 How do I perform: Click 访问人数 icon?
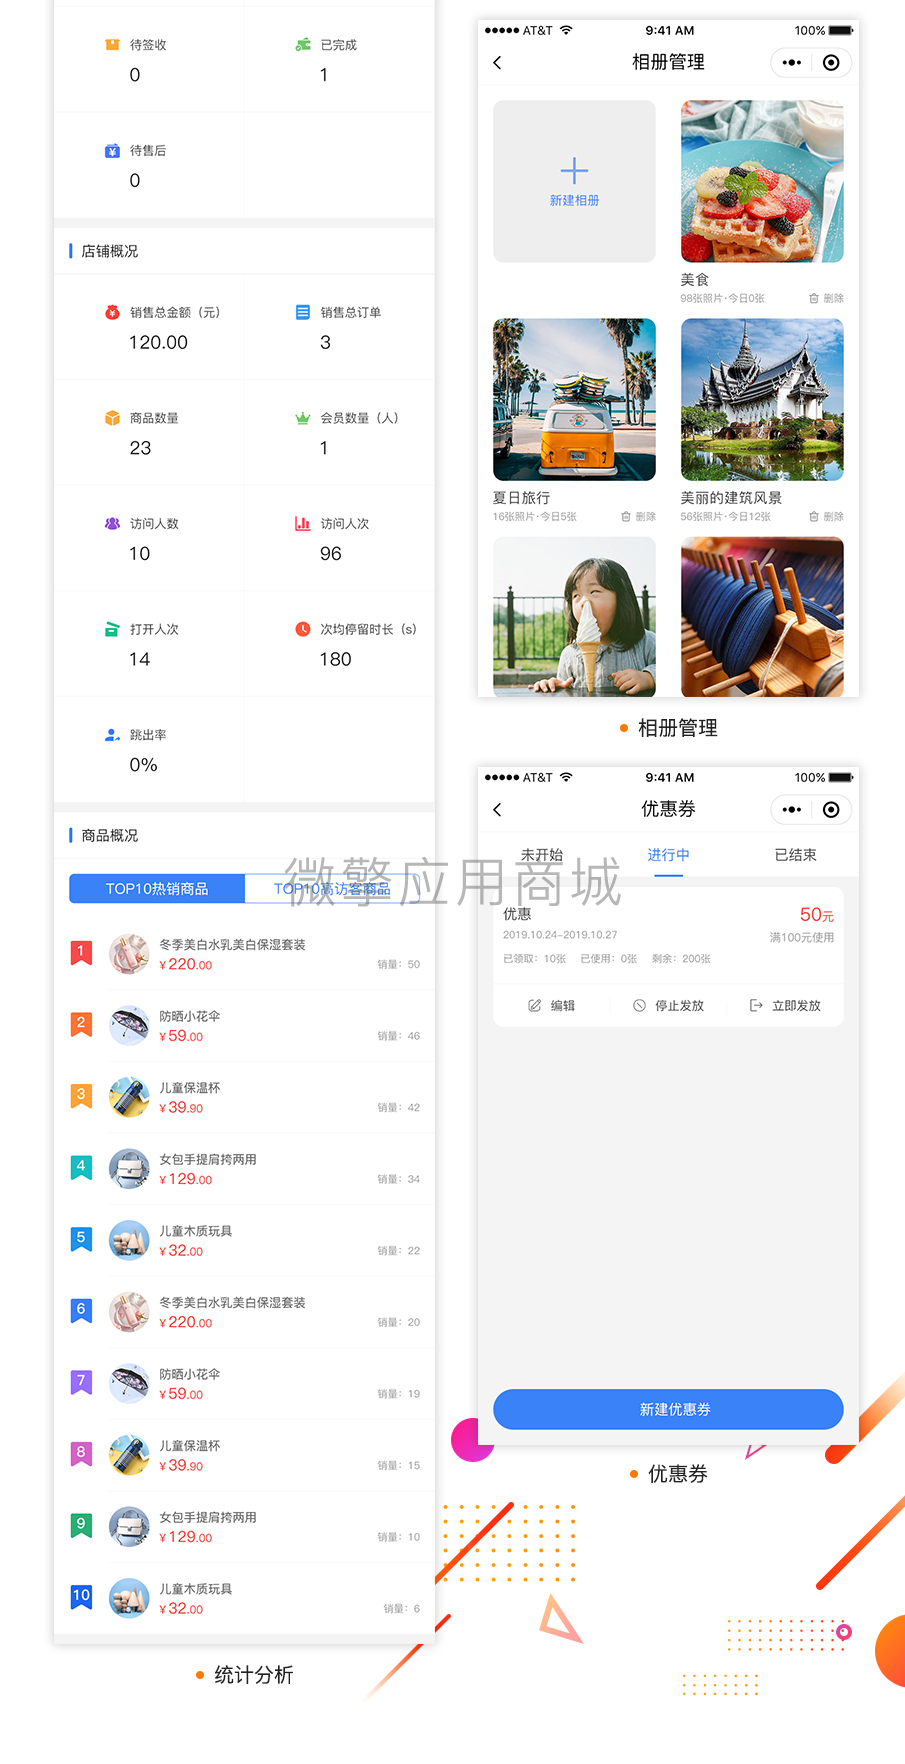tap(112, 524)
